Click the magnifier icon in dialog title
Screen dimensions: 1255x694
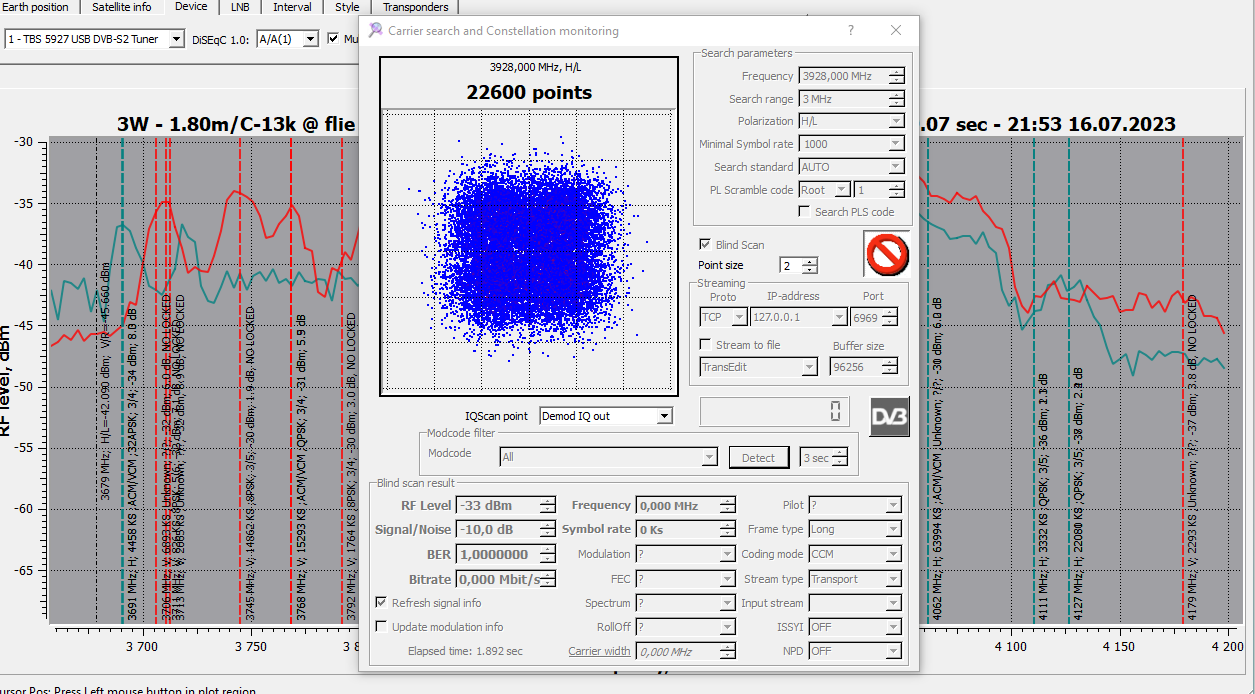[x=375, y=31]
